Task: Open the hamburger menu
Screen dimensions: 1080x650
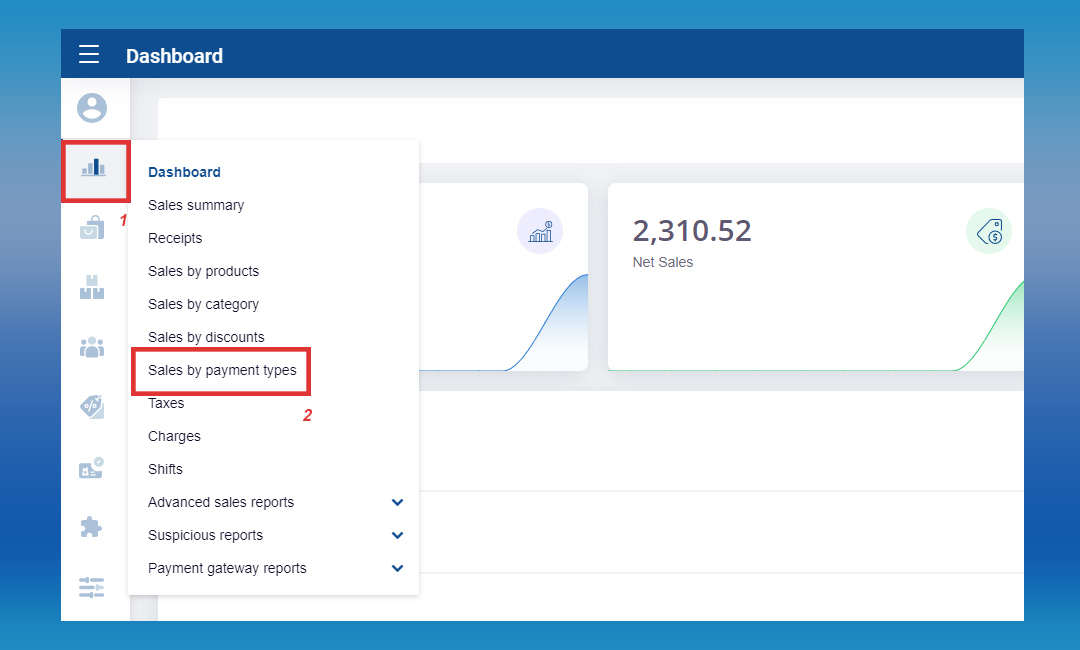Action: [89, 54]
